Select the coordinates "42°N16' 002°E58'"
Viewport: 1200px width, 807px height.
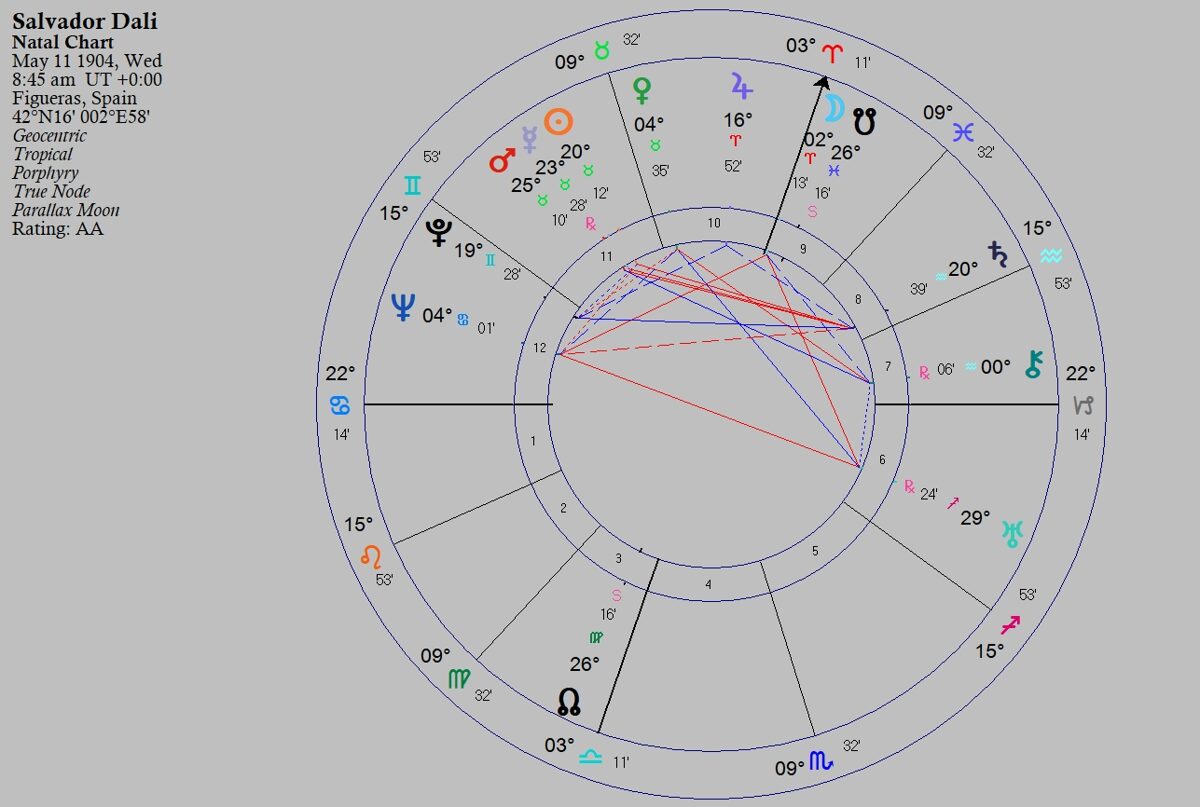point(81,117)
